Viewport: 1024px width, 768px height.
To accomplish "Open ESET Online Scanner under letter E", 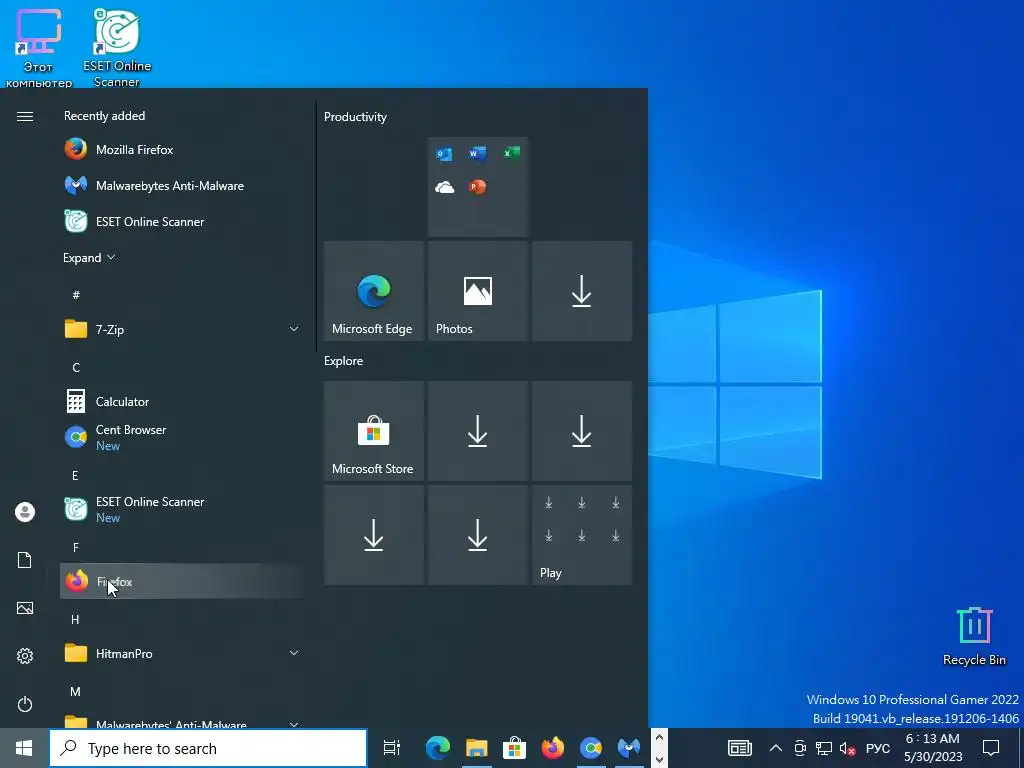I will pyautogui.click(x=183, y=509).
